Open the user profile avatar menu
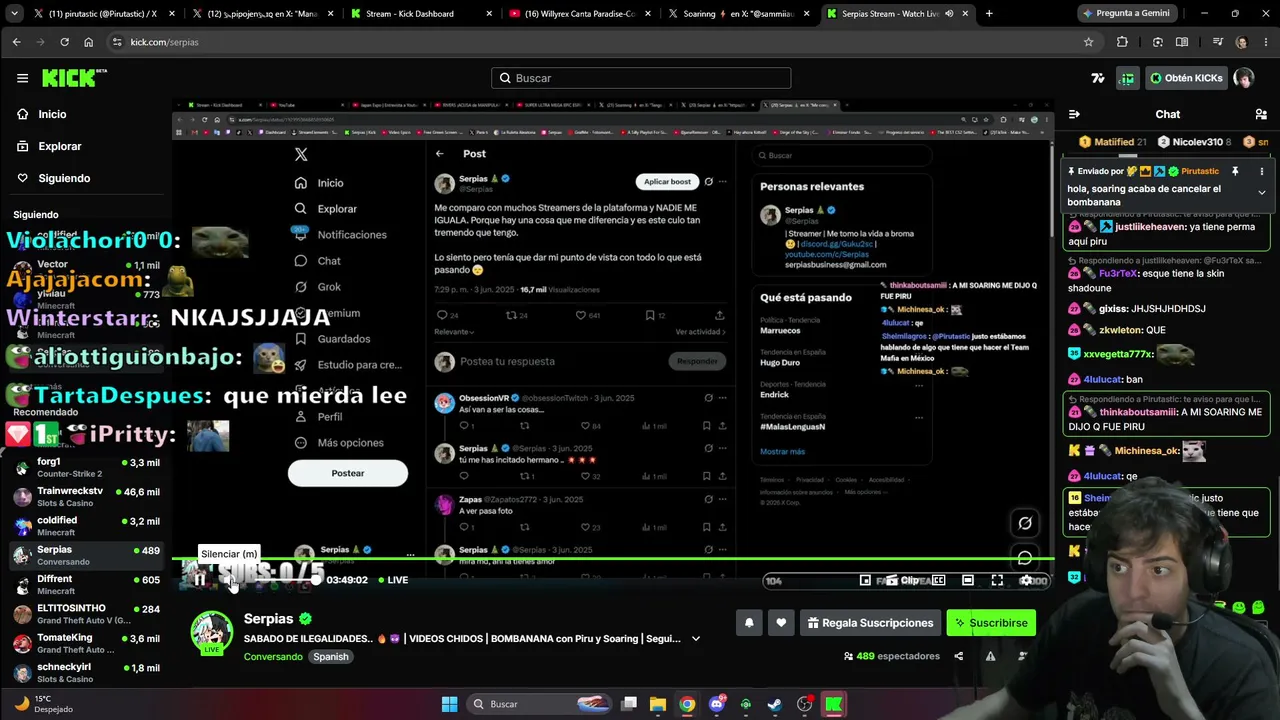1280x720 pixels. (x=1243, y=78)
